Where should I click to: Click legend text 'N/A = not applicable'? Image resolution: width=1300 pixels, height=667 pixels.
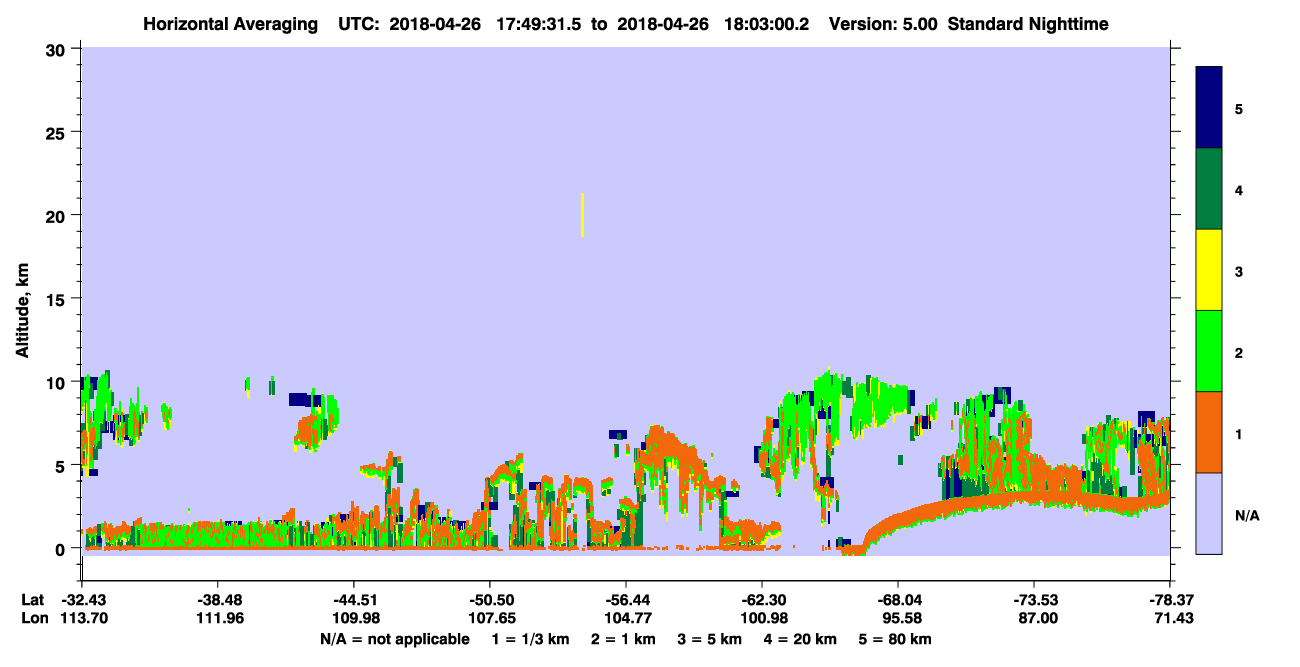[394, 639]
